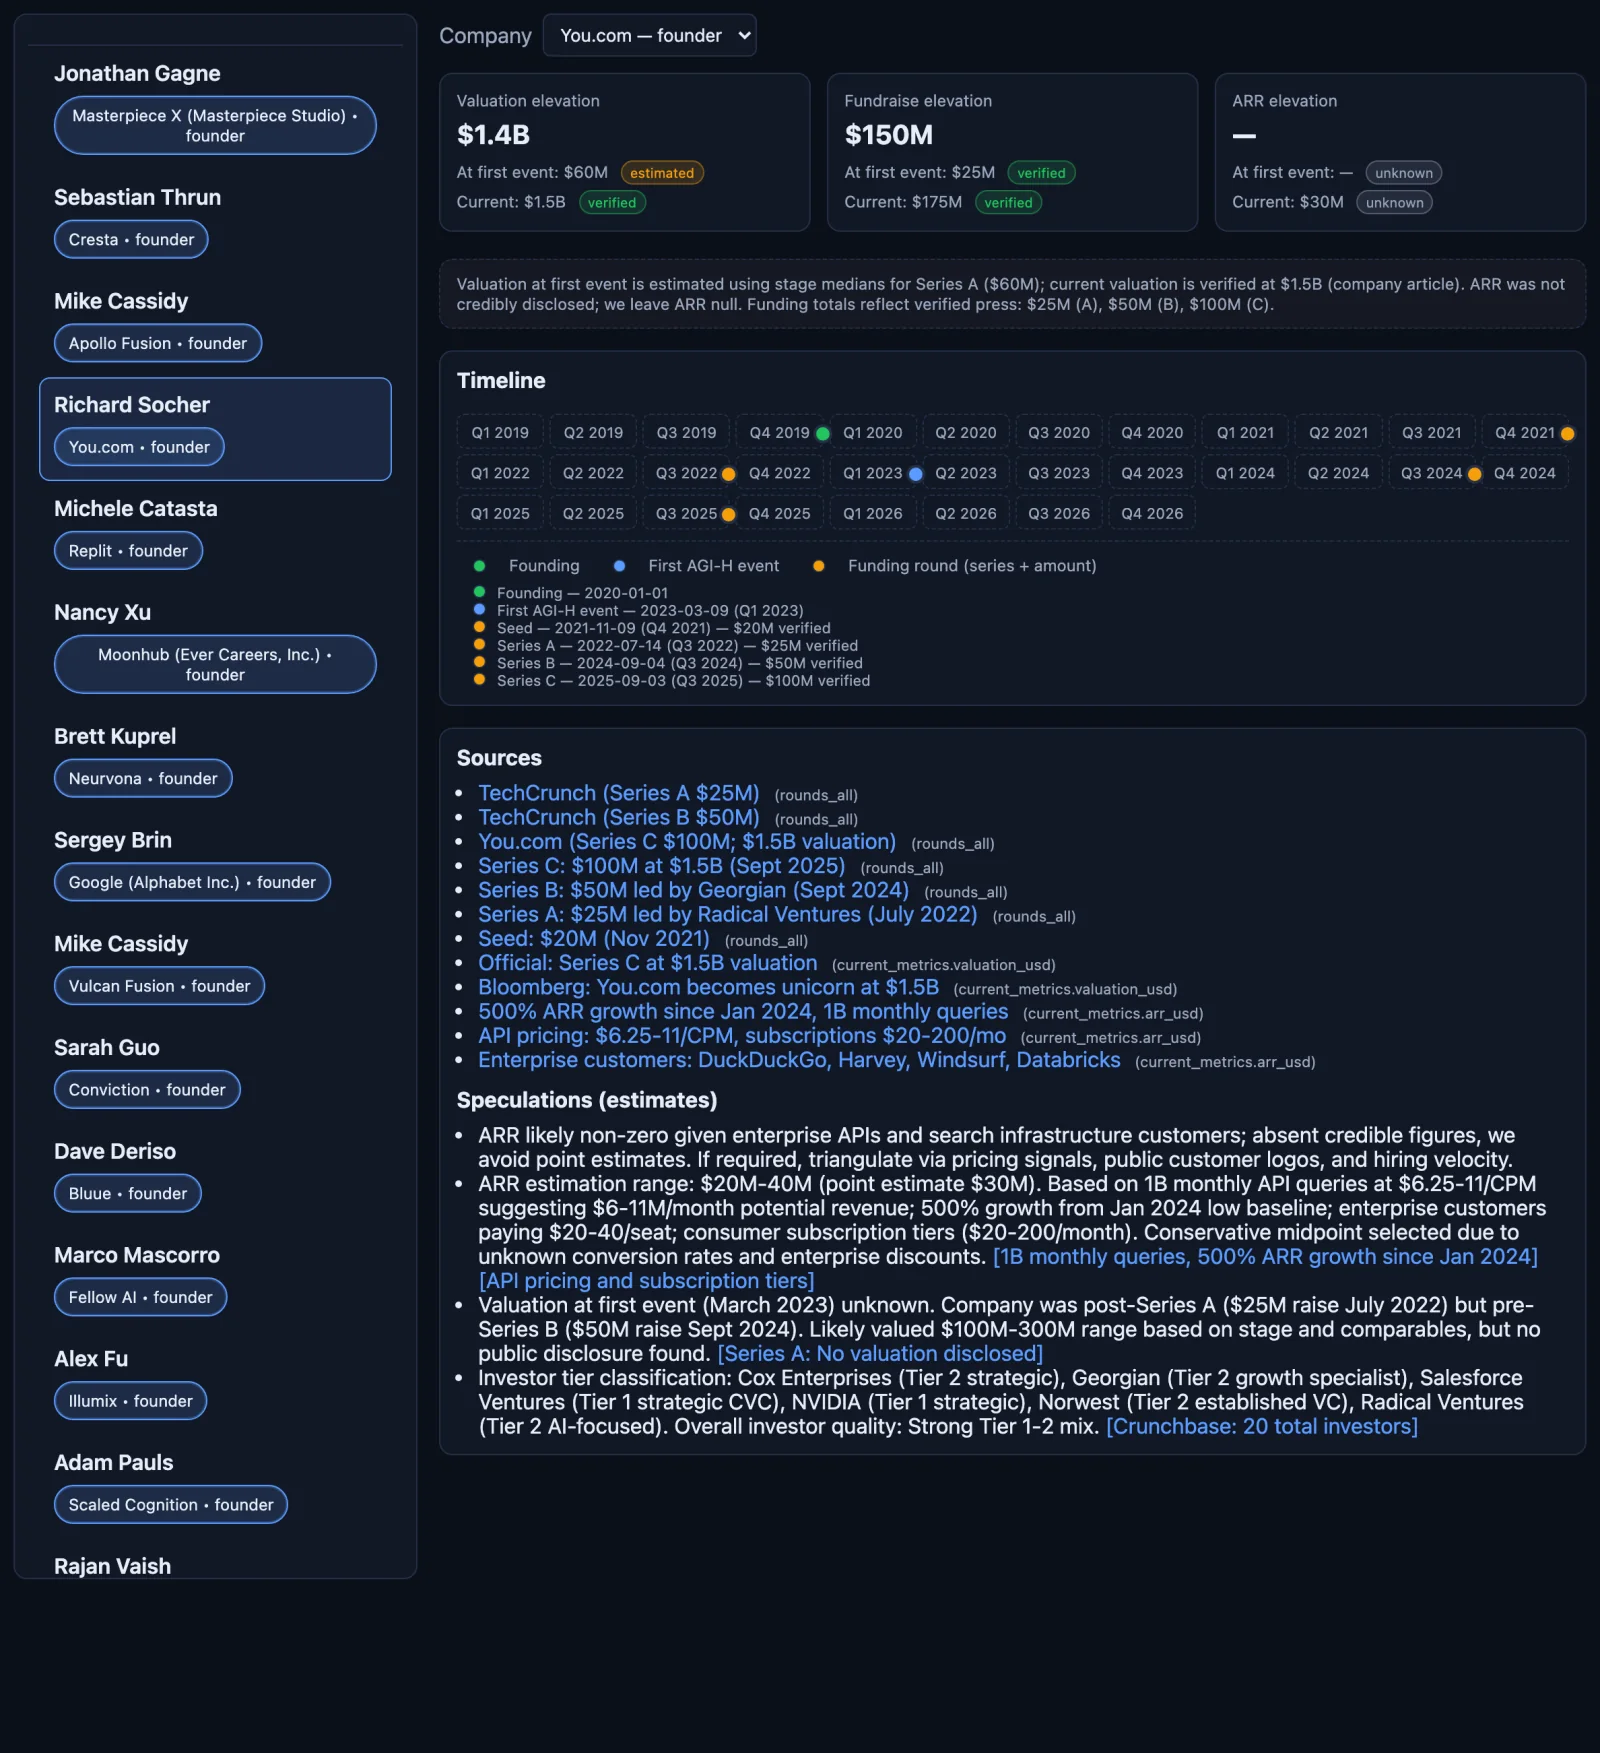This screenshot has height=1753, width=1600.
Task: Click unknown badge beside ARR first event
Action: point(1403,173)
